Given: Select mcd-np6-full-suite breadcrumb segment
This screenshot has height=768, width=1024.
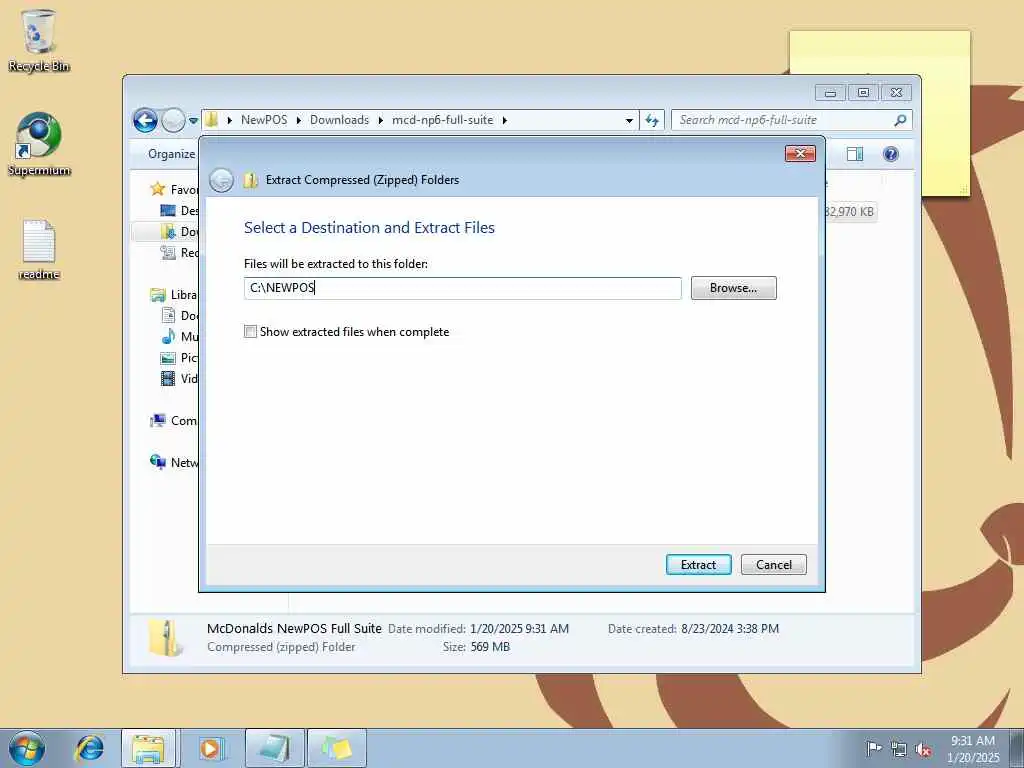Looking at the screenshot, I should point(442,120).
